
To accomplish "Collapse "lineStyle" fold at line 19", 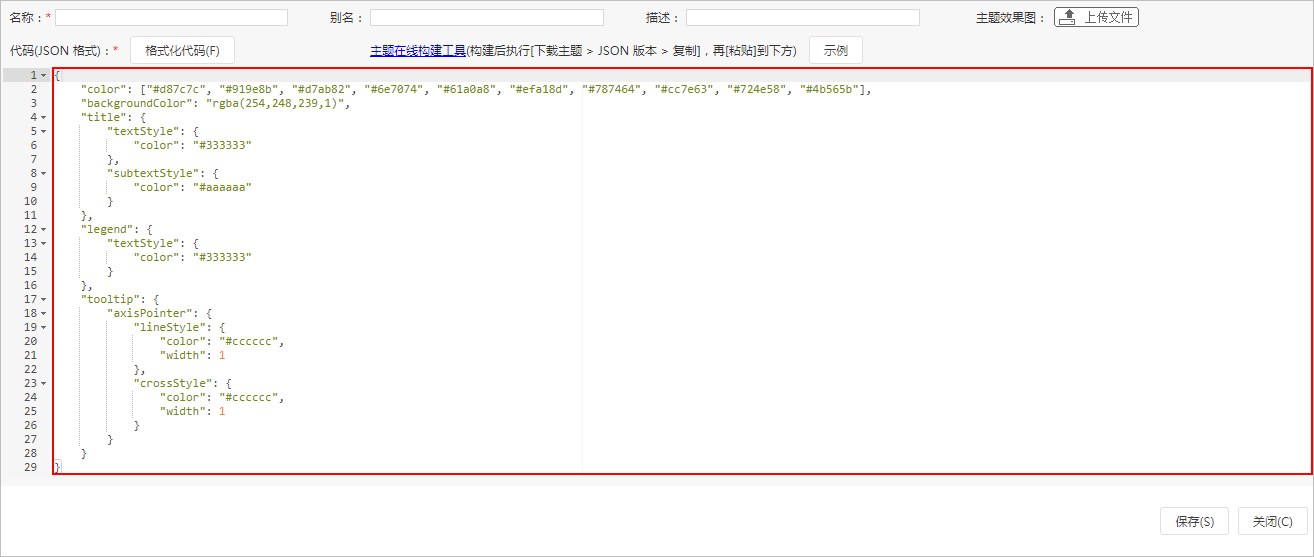I will (x=44, y=327).
